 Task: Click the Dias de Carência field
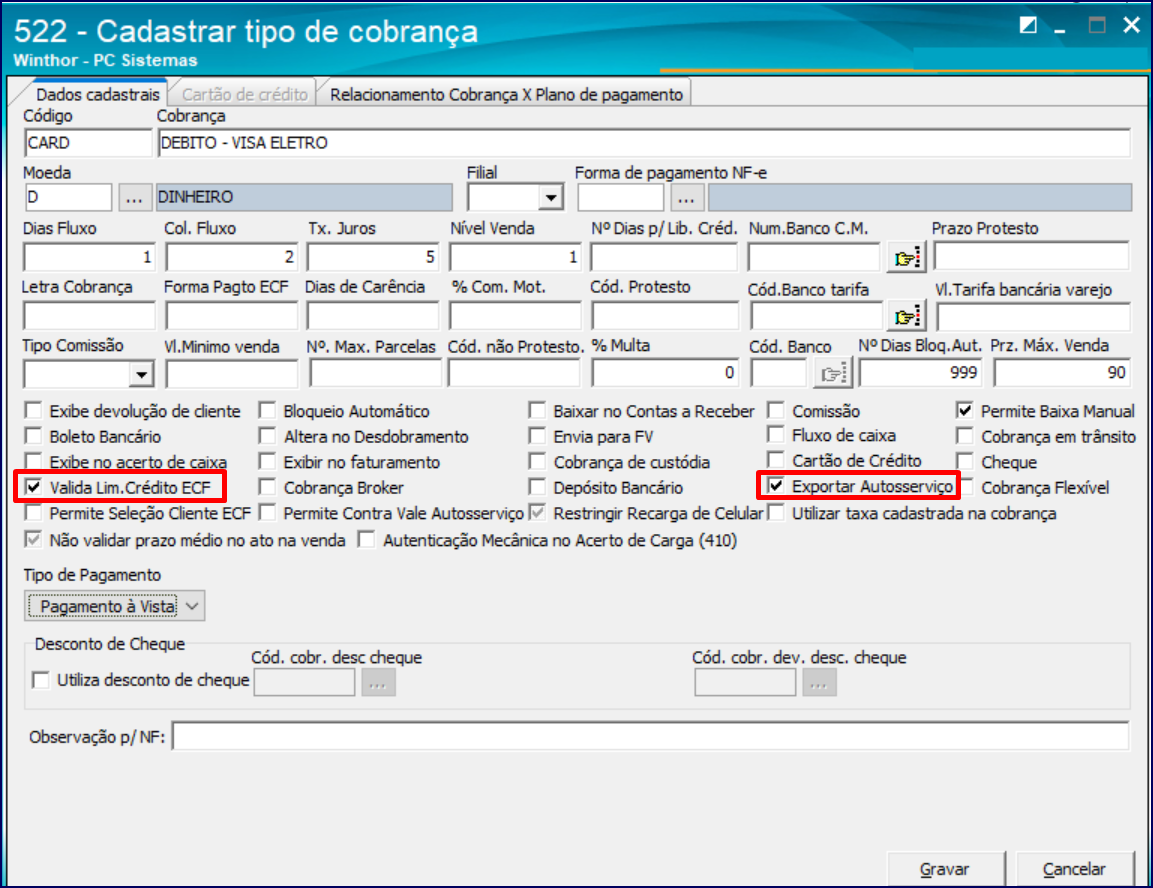(373, 316)
